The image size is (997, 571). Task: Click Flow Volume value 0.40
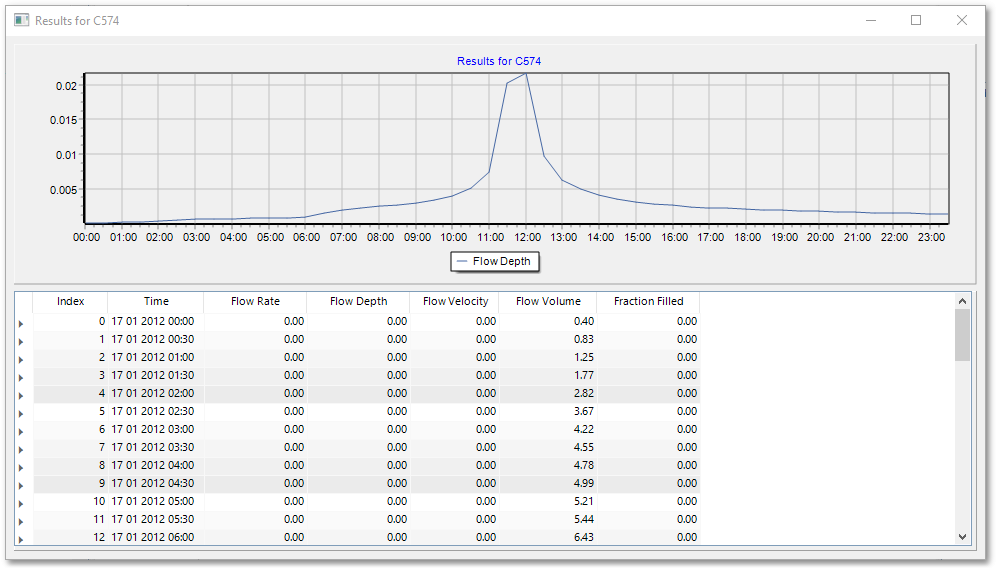point(584,321)
